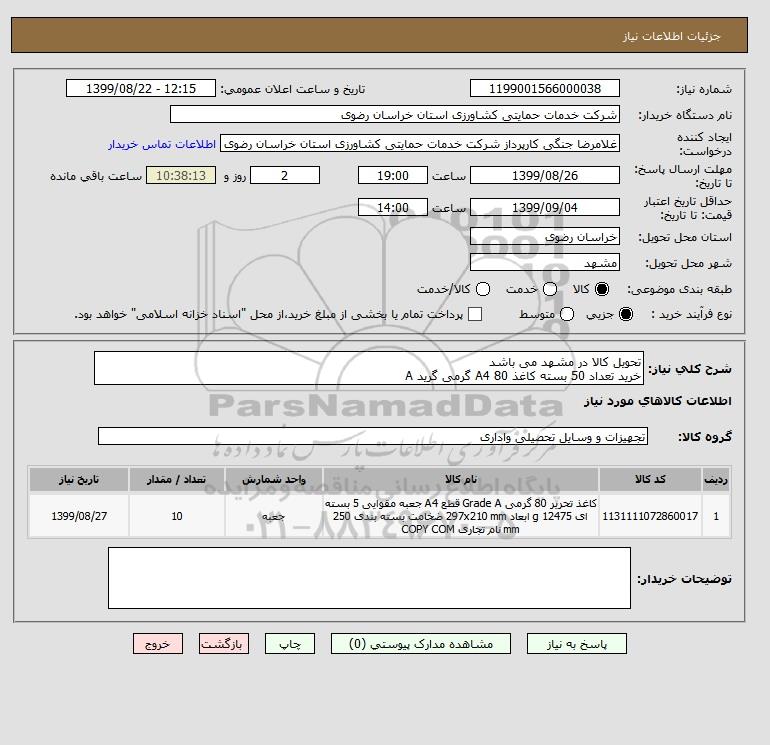
Task: Click the need date cell 1399/08/27
Action: [x=79, y=516]
